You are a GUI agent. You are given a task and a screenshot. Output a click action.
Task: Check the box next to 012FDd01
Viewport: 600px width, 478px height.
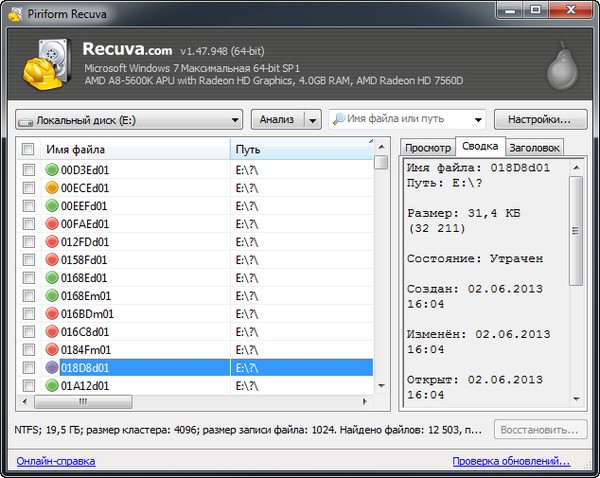coord(28,242)
